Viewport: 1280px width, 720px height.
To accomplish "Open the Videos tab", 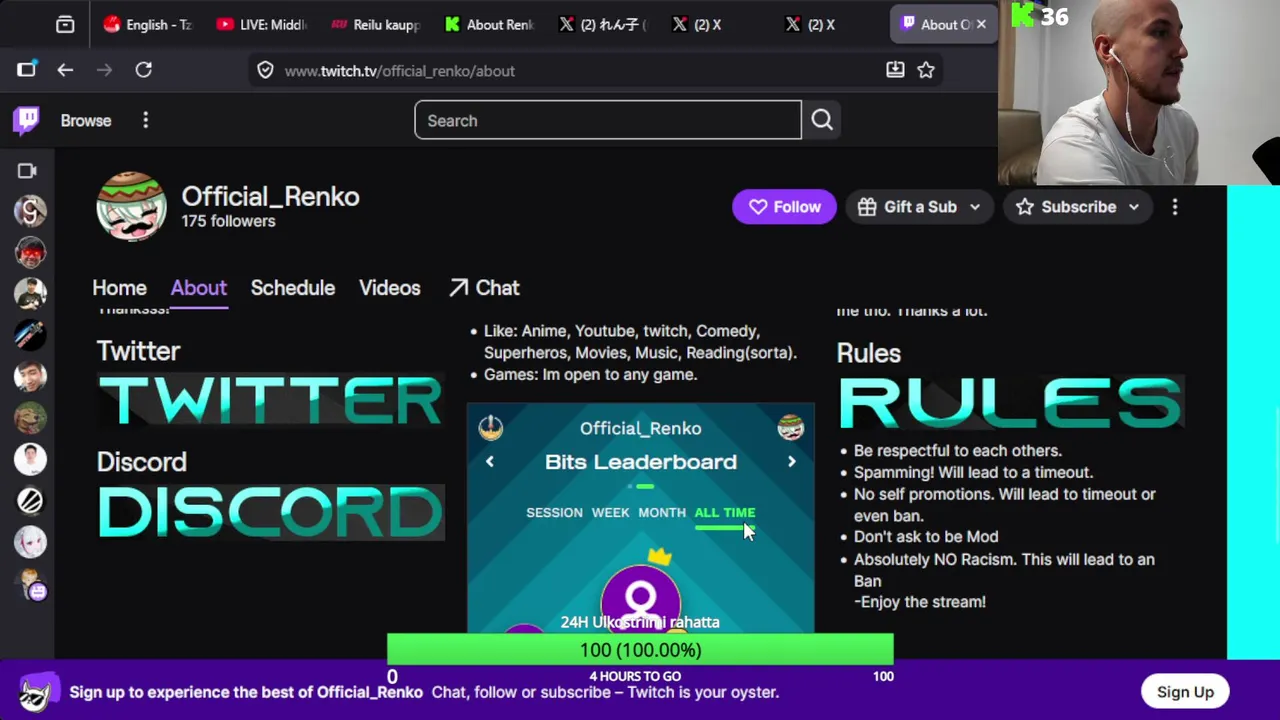I will (x=390, y=288).
